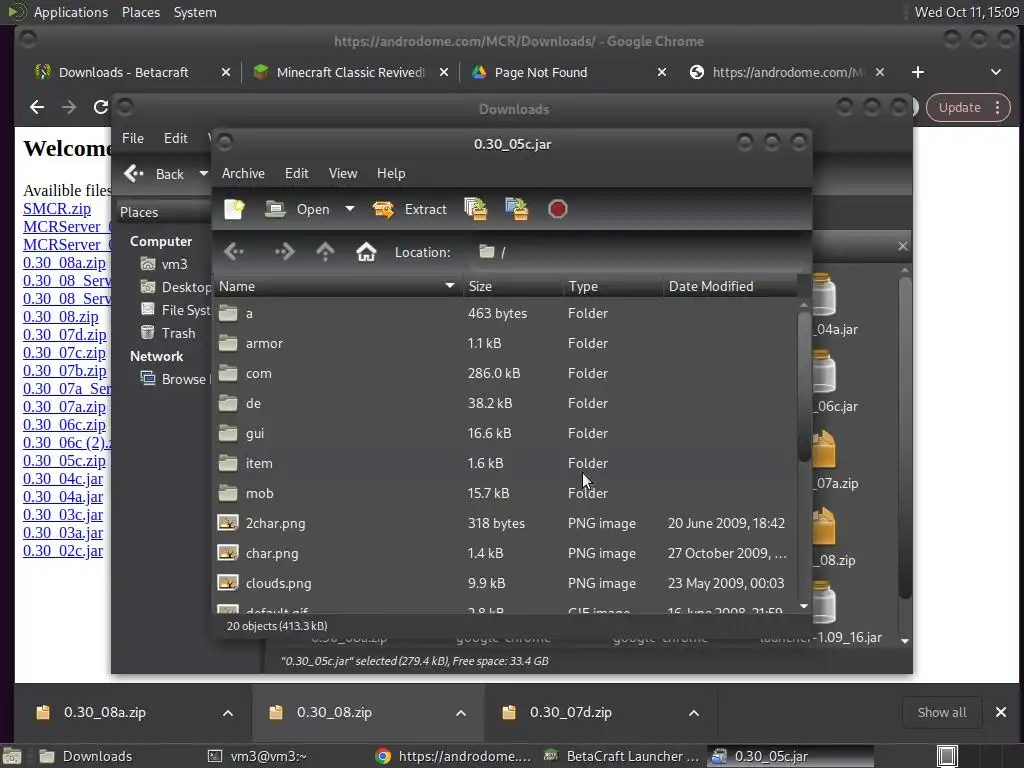Select the de folder

505,404
